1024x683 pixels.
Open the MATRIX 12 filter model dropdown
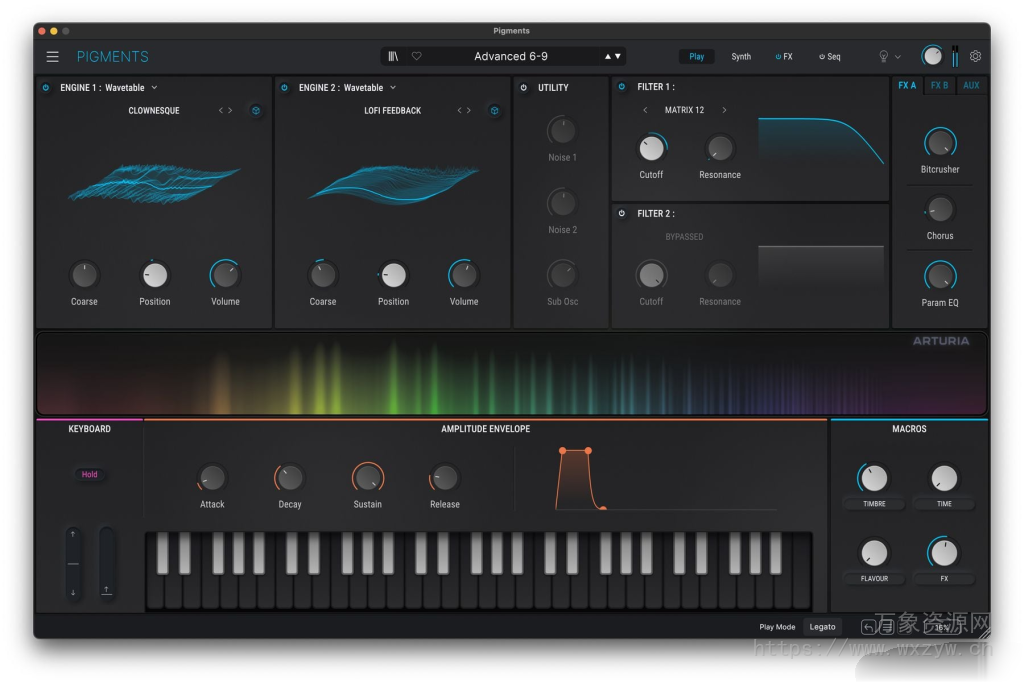(x=683, y=110)
